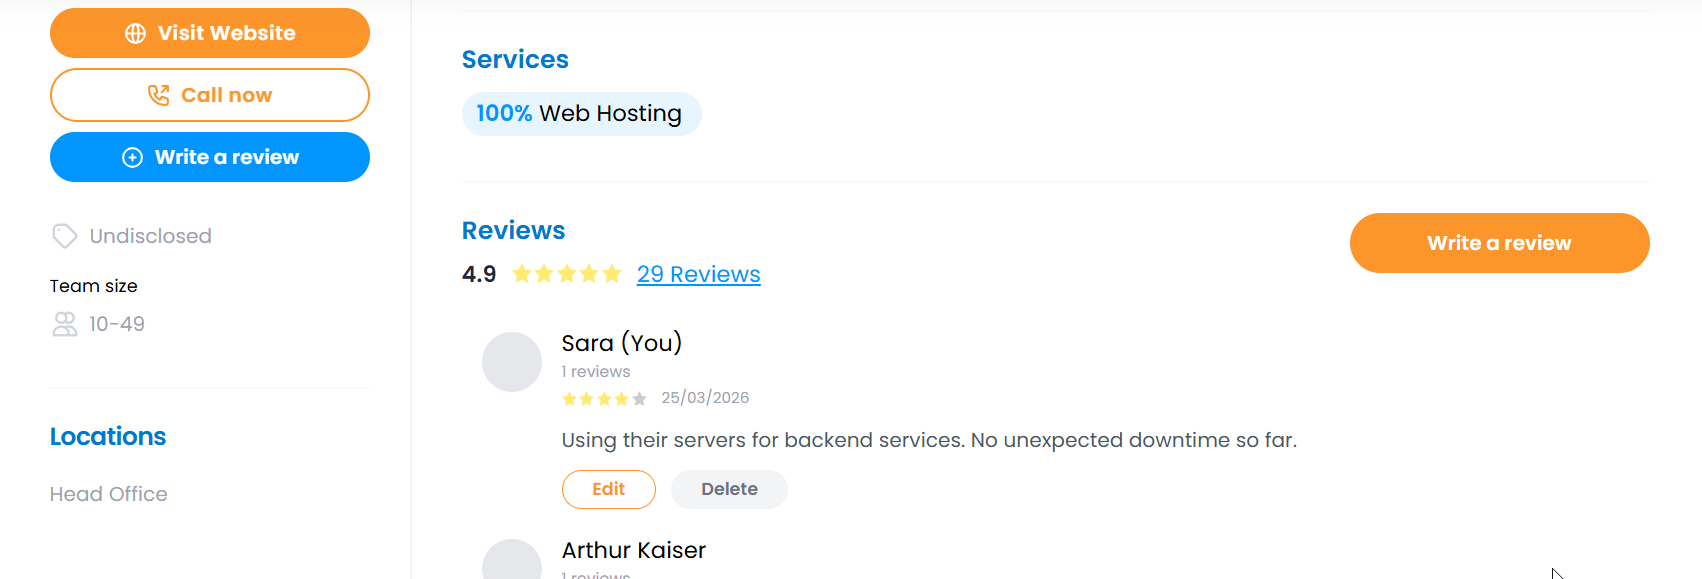Click the globe icon on Visit Website
The image size is (1702, 579).
(x=135, y=34)
